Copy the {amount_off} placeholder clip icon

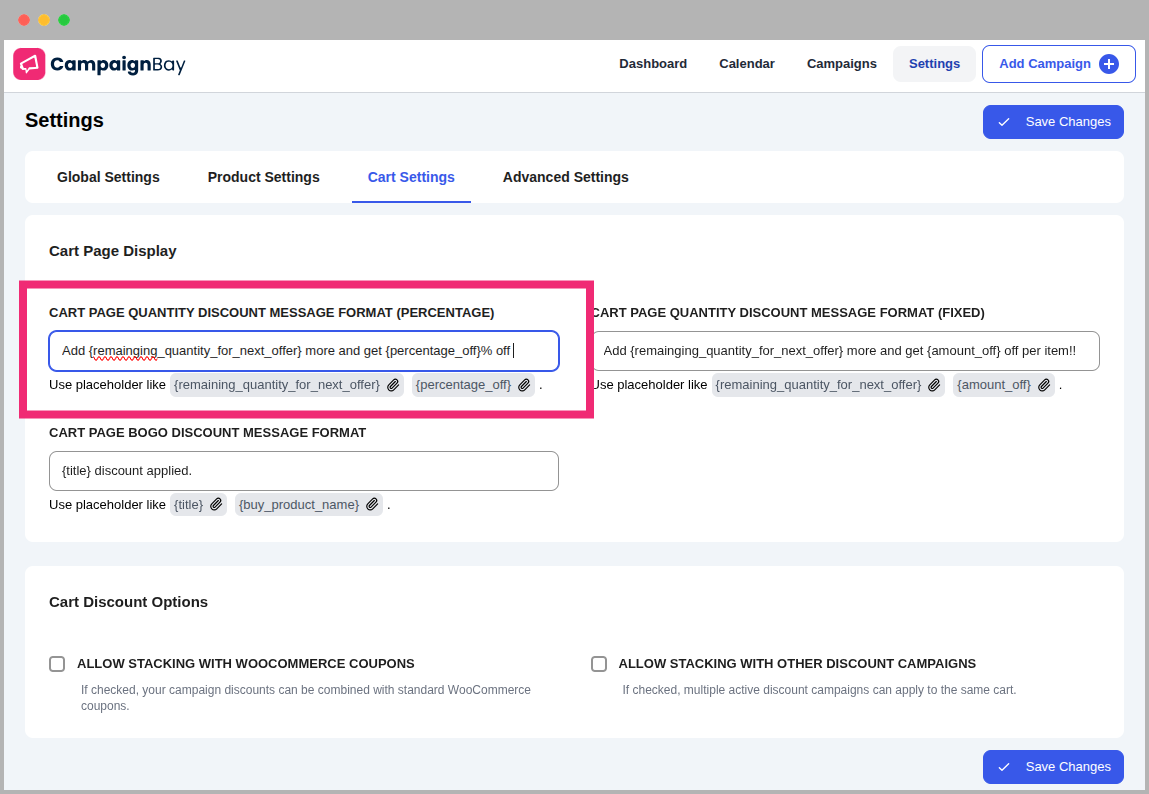point(1044,385)
